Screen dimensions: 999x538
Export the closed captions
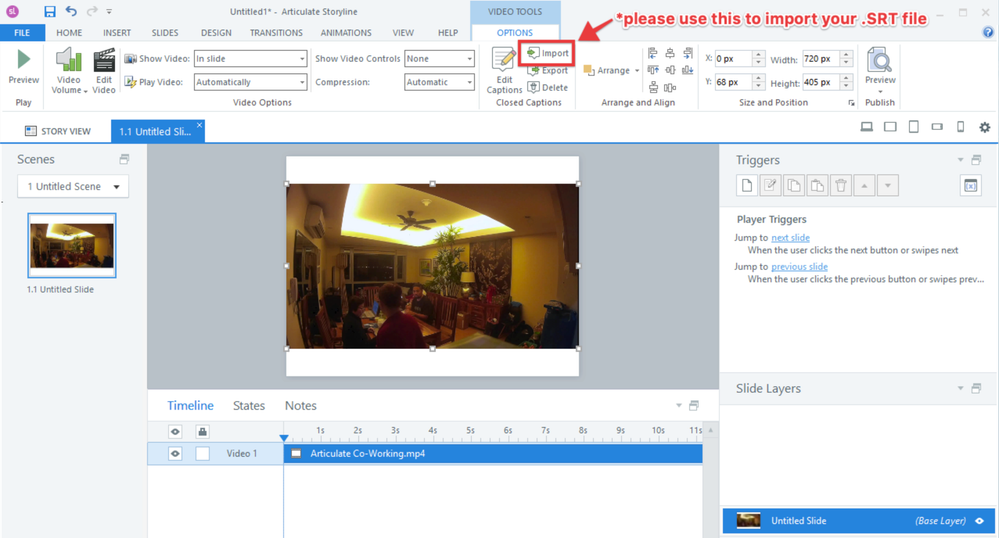(x=547, y=70)
